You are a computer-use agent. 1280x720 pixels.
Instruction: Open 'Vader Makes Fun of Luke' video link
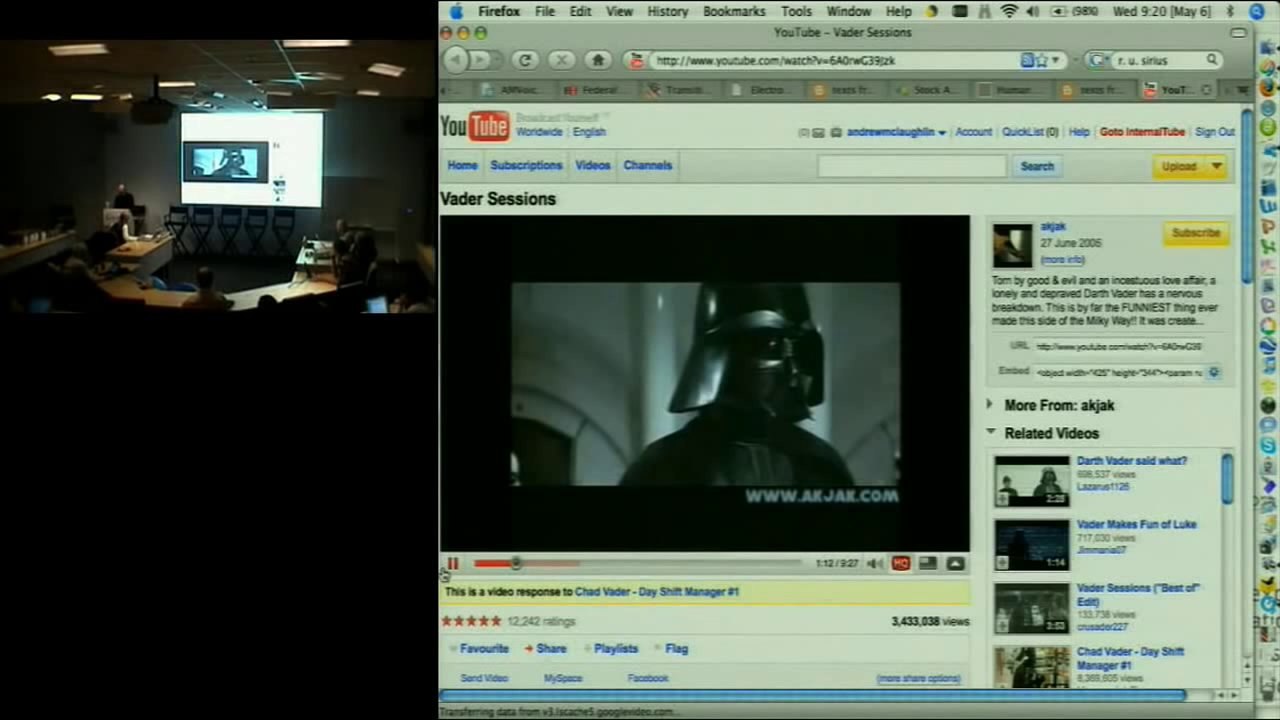pyautogui.click(x=1136, y=524)
